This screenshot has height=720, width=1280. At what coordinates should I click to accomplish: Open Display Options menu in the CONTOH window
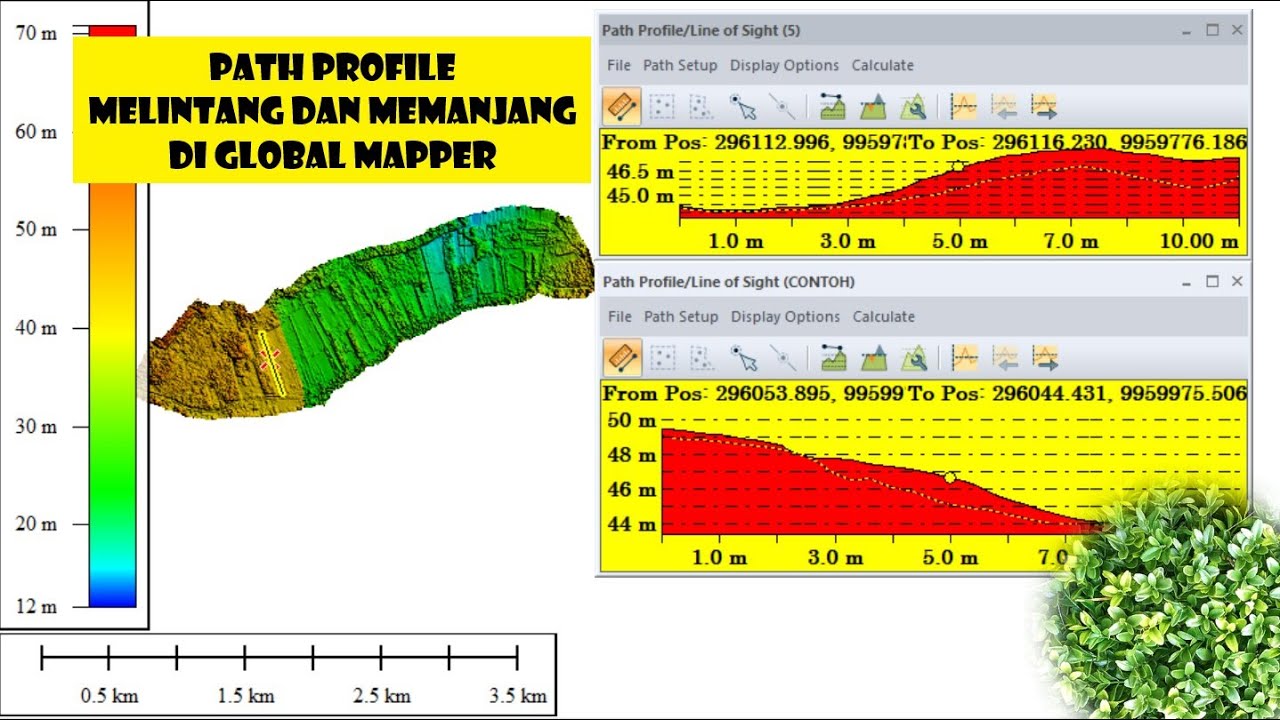(785, 316)
